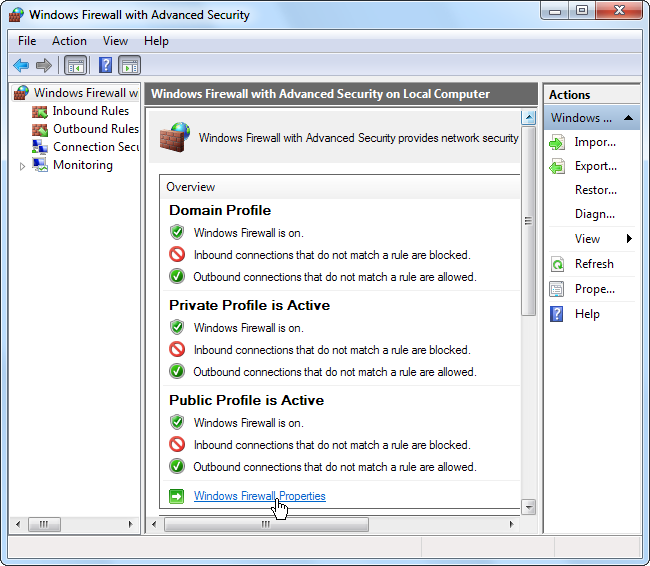Click Public Profile firewall-on shield icon
Screen dimensions: 650x566
tap(177, 422)
